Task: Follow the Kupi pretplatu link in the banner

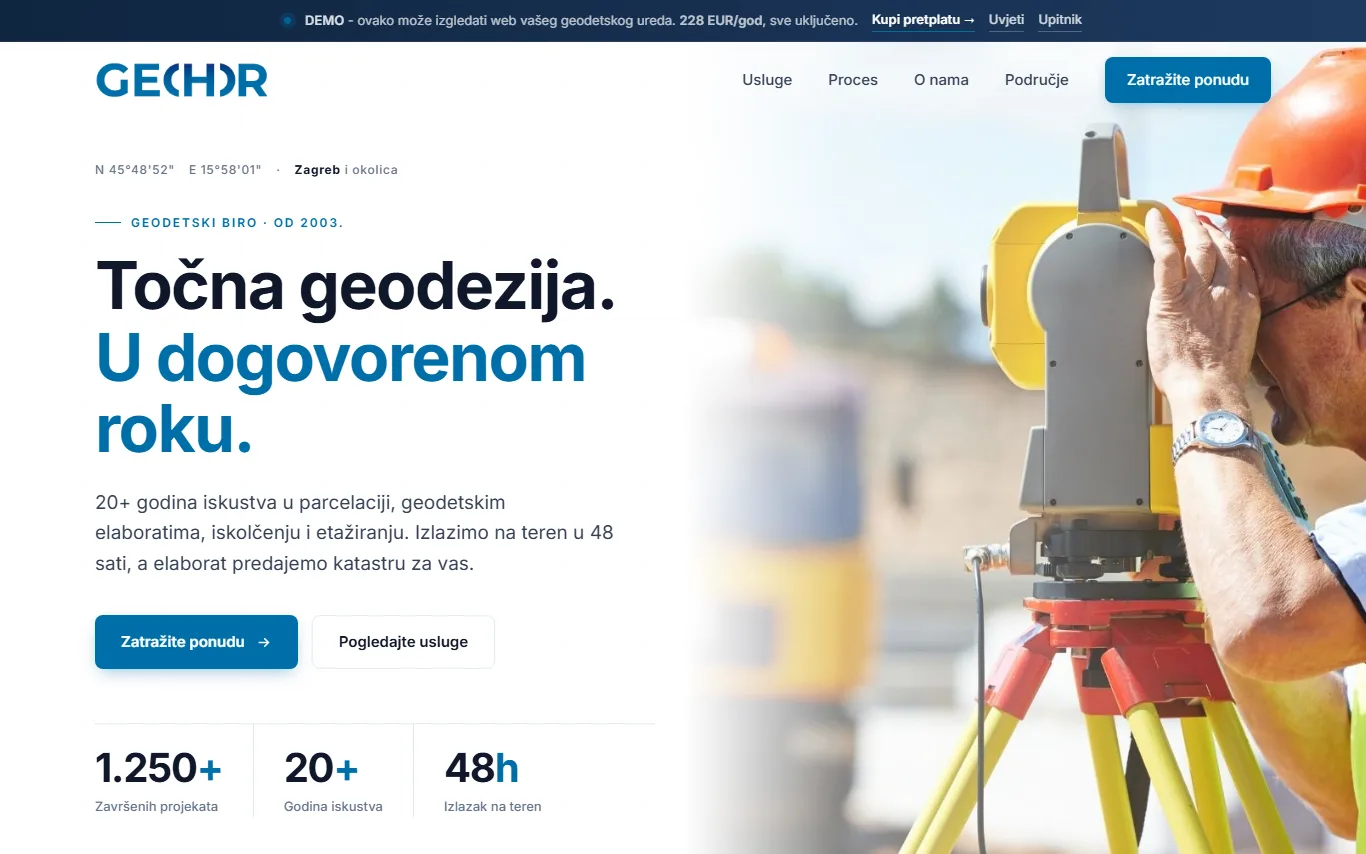Action: [x=923, y=20]
